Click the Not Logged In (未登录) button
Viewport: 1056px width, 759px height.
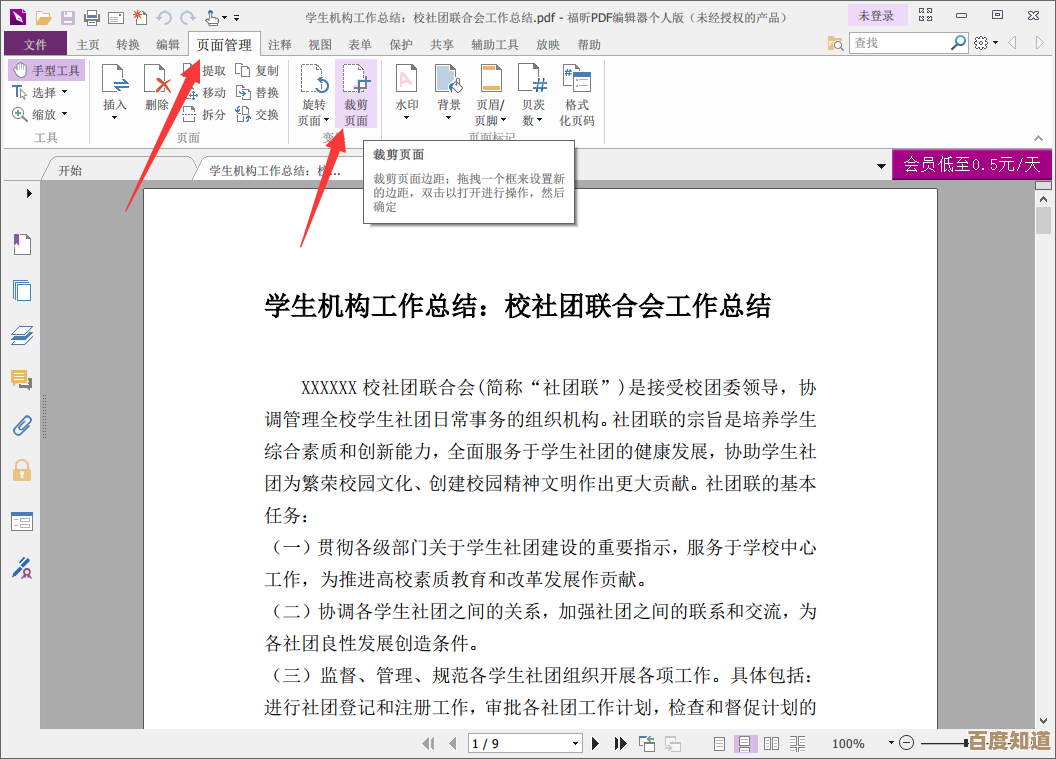coord(876,16)
